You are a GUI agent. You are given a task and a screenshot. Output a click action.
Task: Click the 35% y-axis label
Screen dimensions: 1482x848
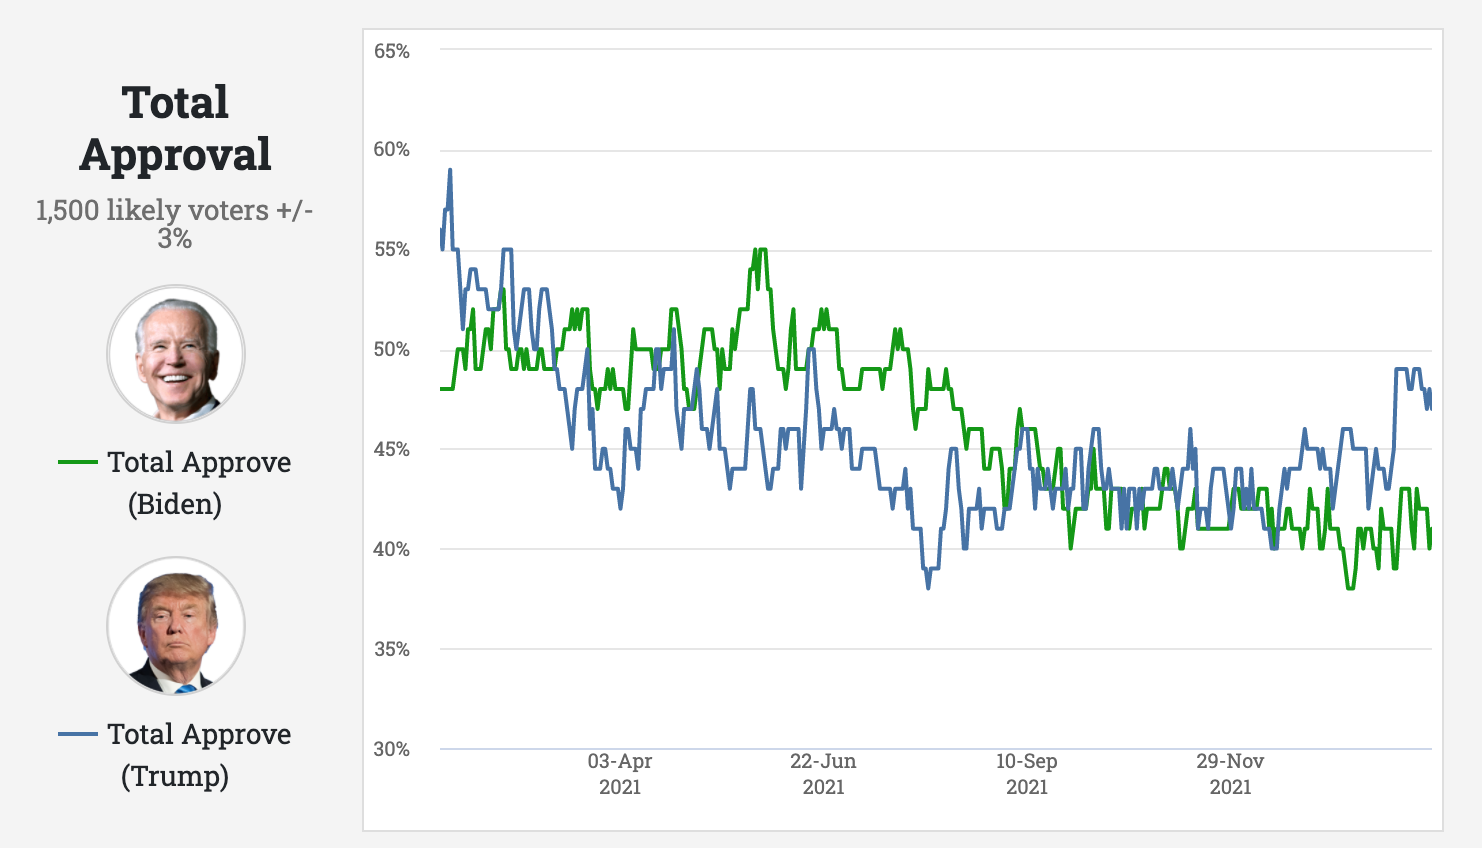point(392,649)
